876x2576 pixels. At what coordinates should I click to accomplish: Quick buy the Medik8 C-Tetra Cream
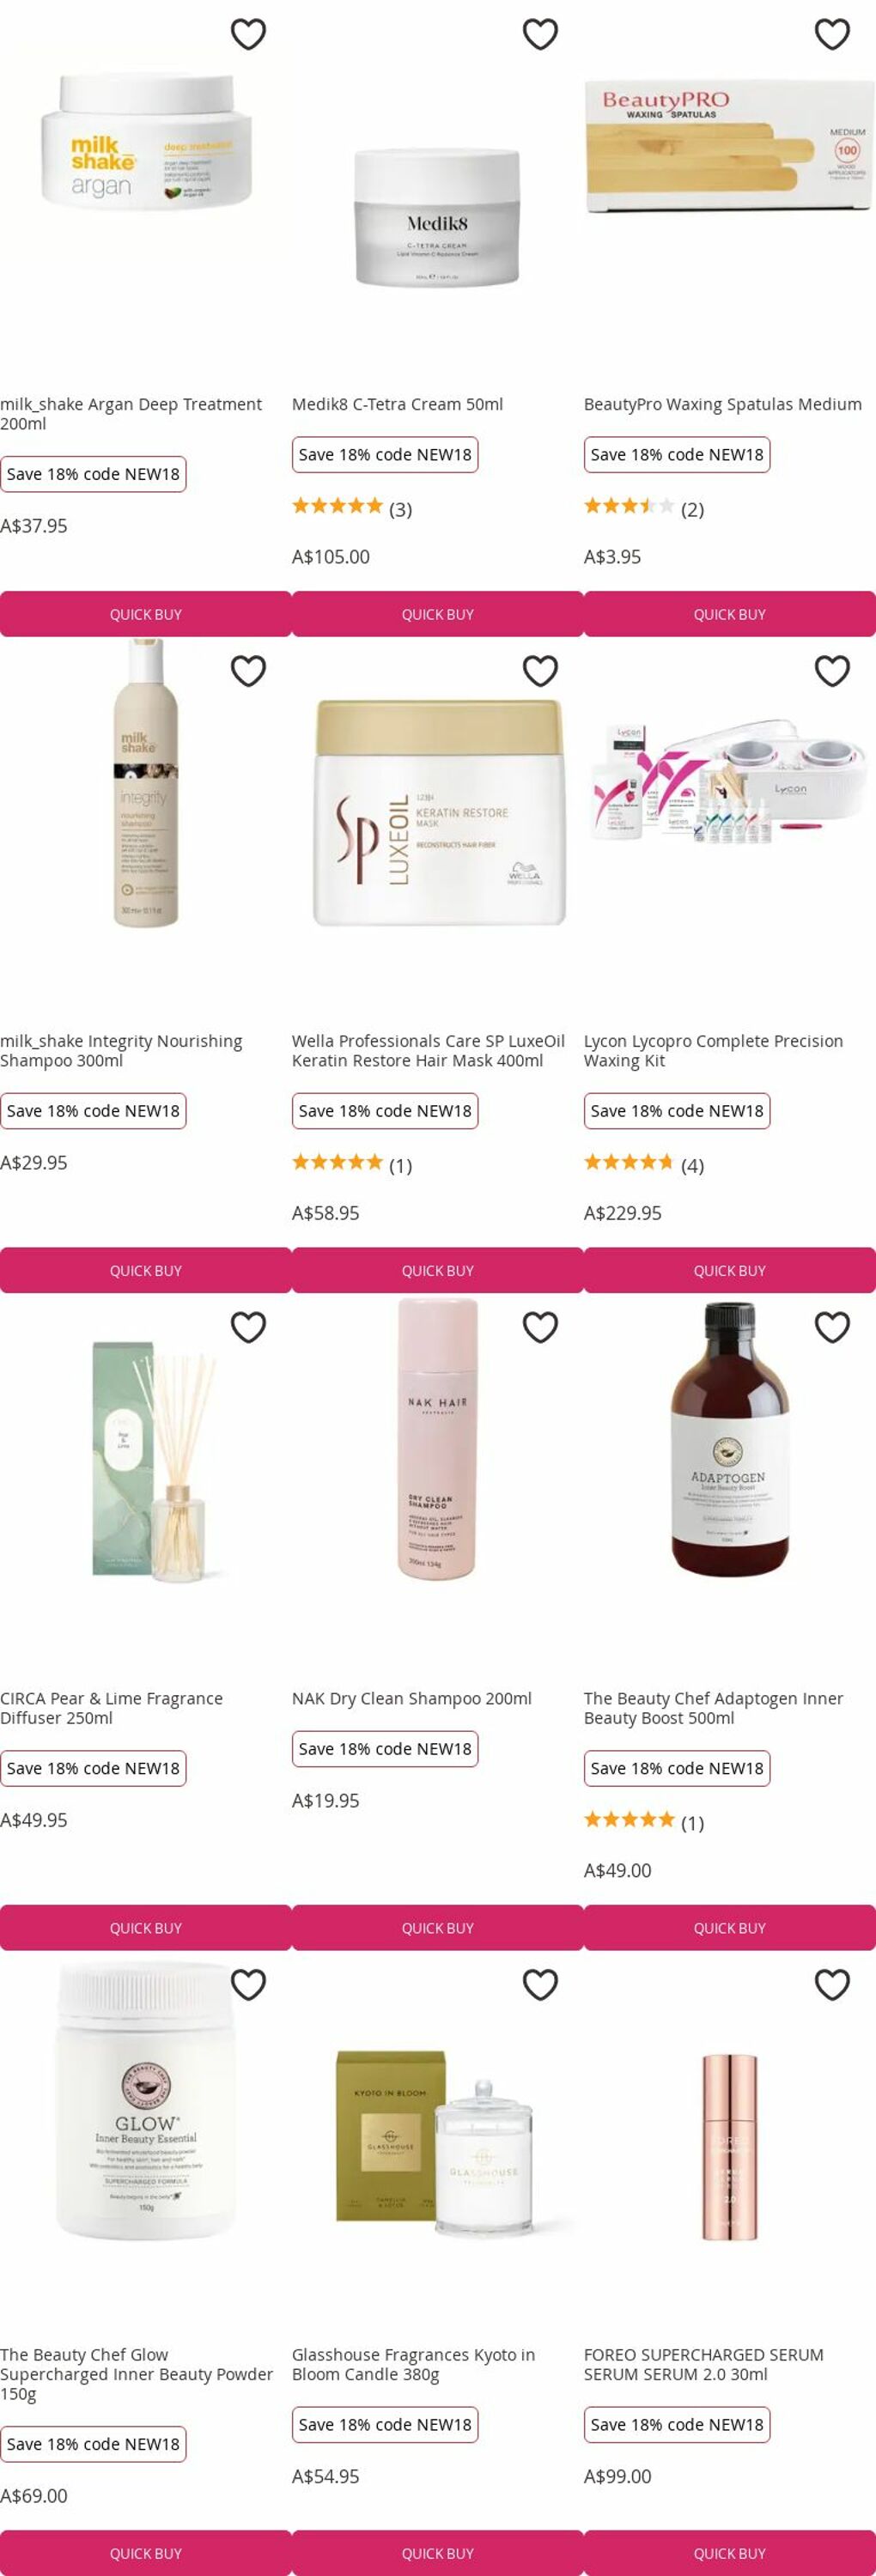[438, 614]
